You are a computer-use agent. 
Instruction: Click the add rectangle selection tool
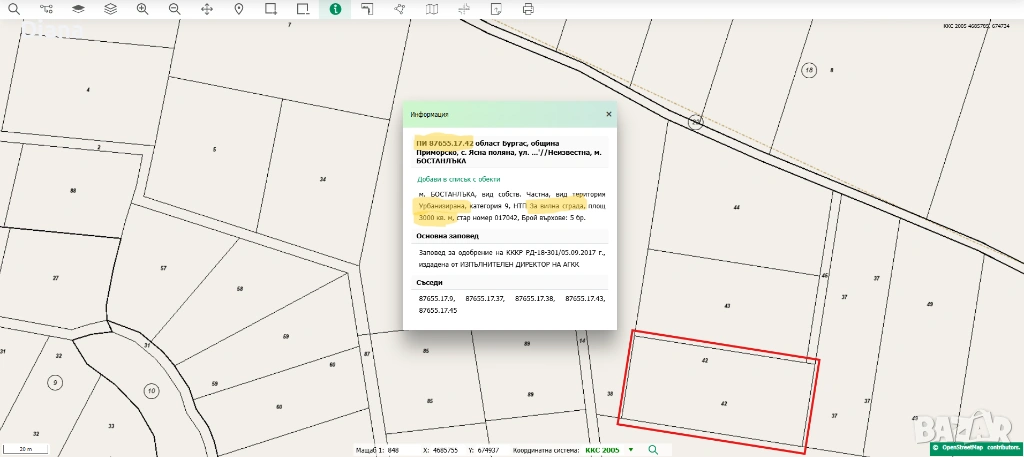pos(271,9)
